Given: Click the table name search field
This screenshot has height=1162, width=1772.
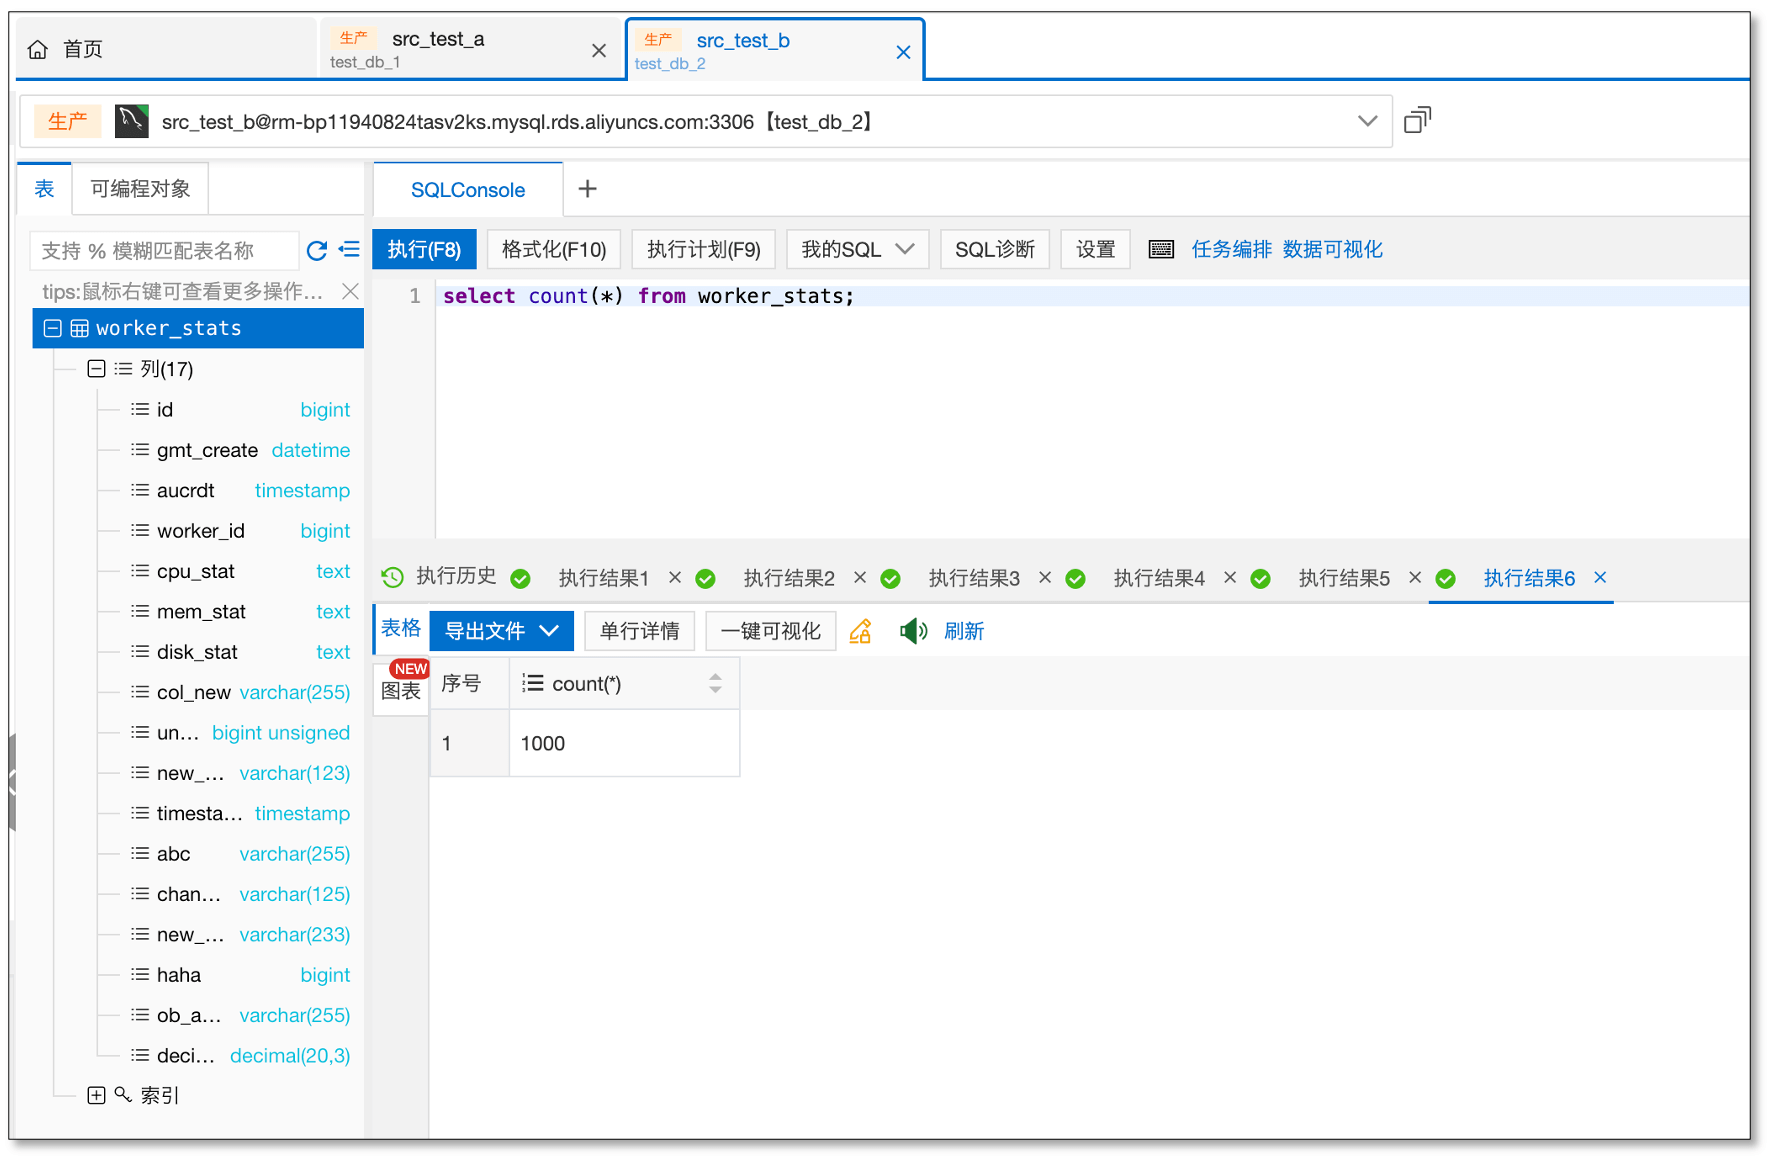Looking at the screenshot, I should (165, 250).
